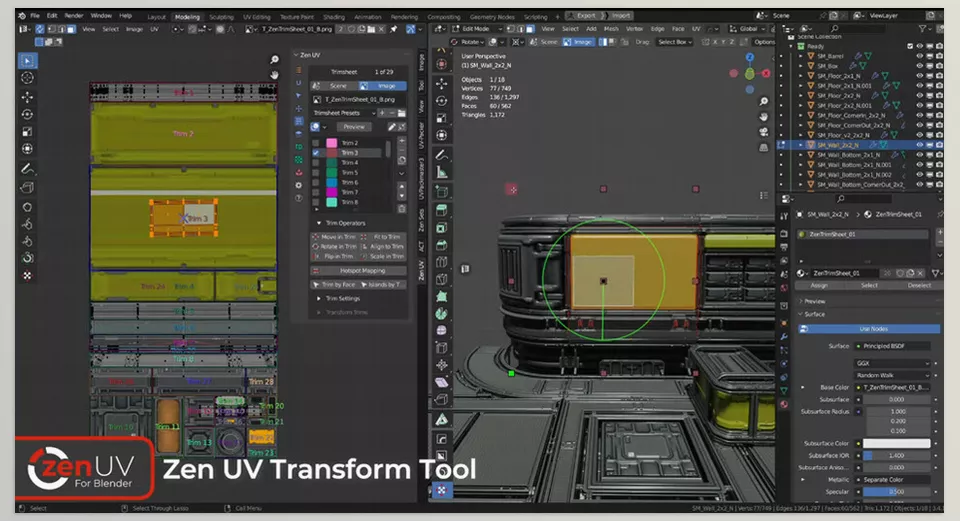Click the Assign material button
960x521 pixels.
pyautogui.click(x=819, y=285)
